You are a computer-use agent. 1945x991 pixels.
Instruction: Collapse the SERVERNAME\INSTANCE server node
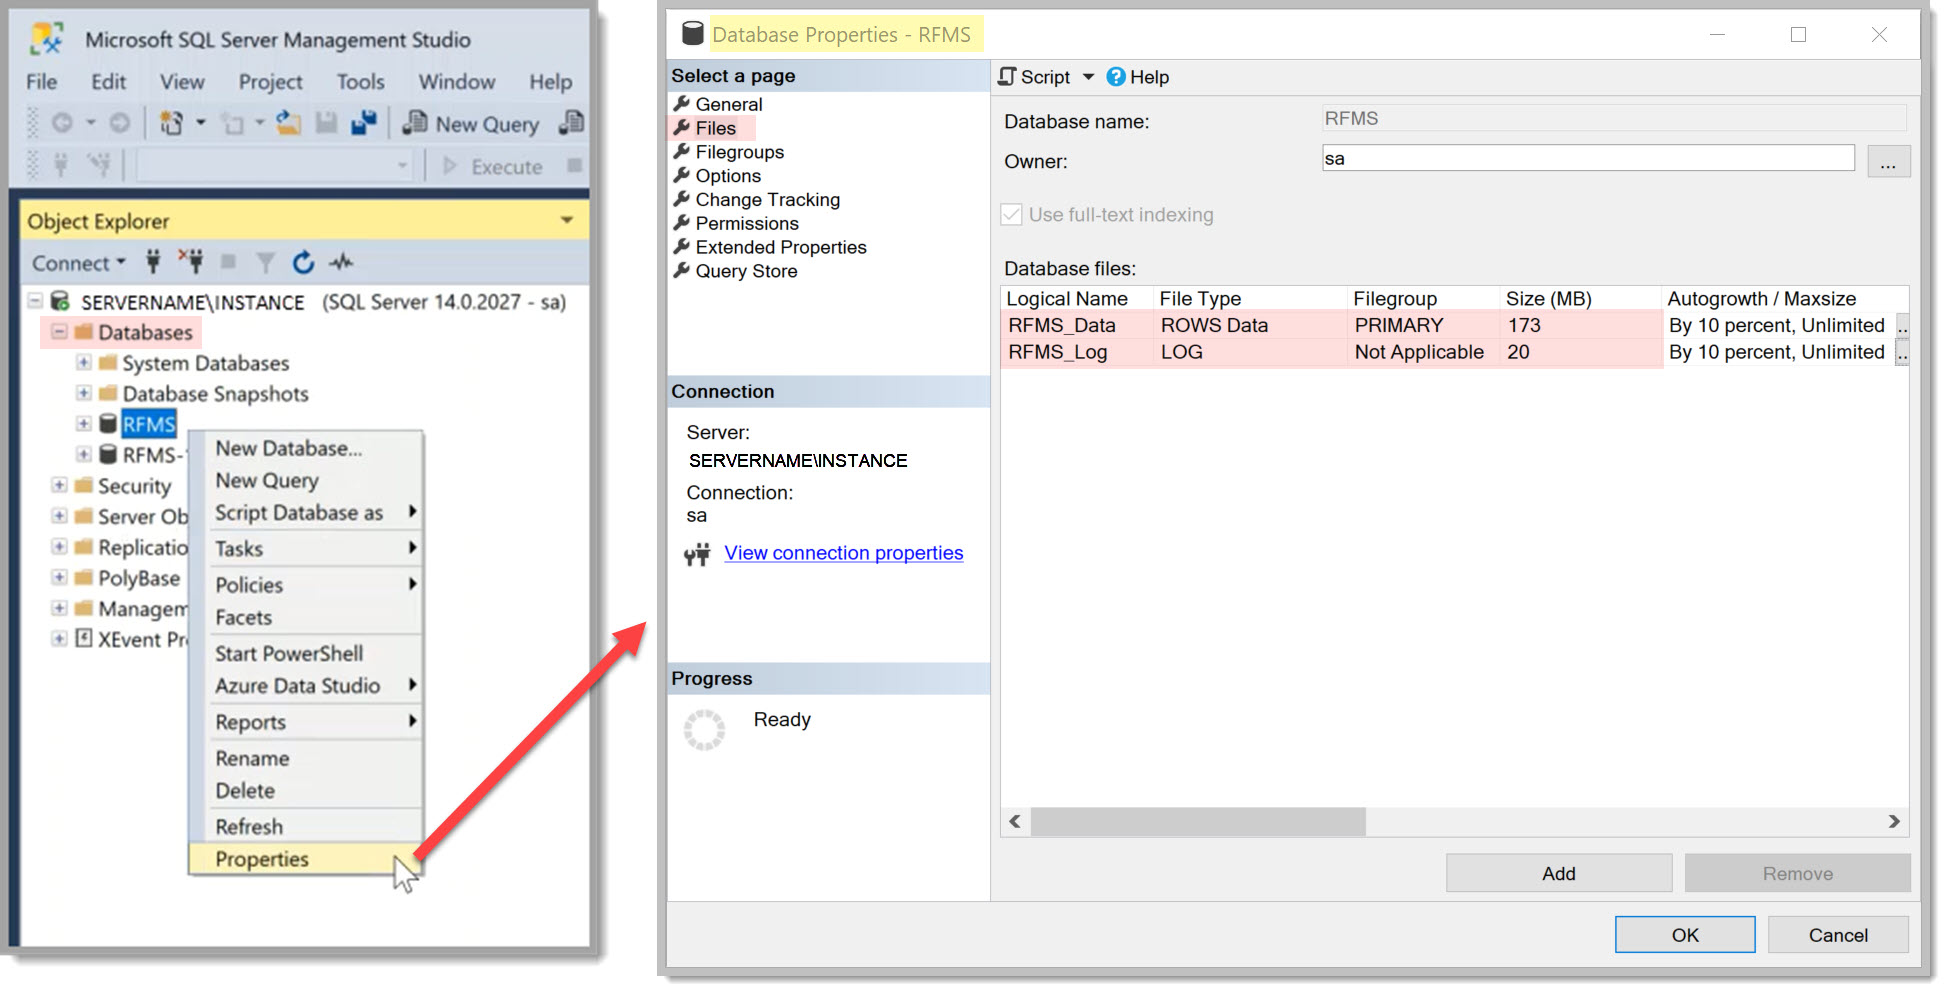coord(35,301)
